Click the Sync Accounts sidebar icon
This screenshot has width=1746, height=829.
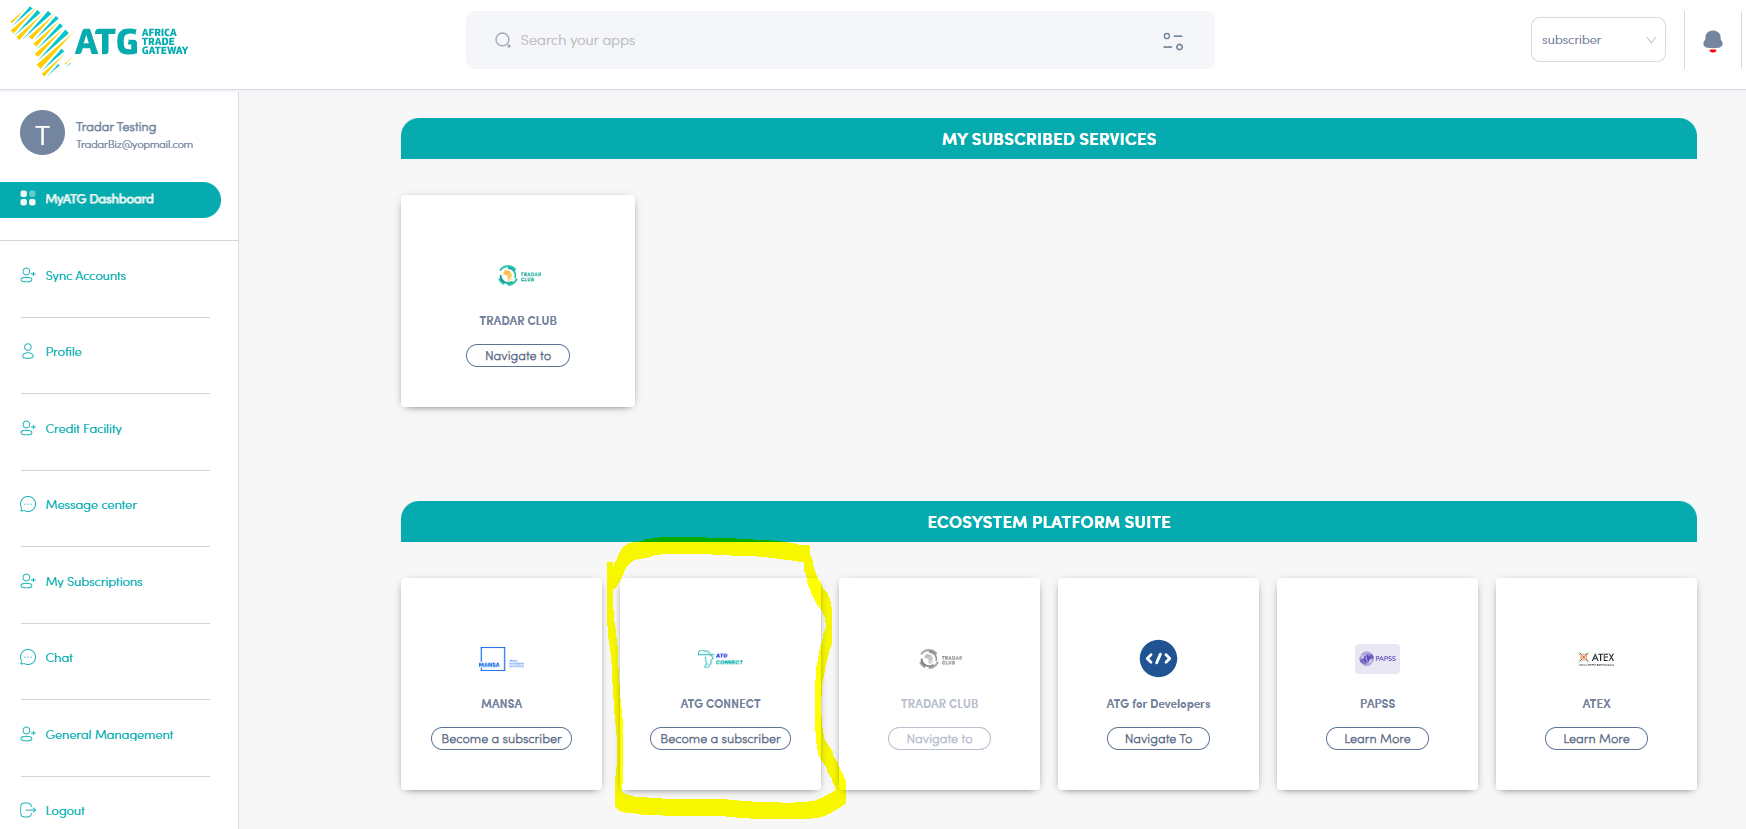(28, 275)
